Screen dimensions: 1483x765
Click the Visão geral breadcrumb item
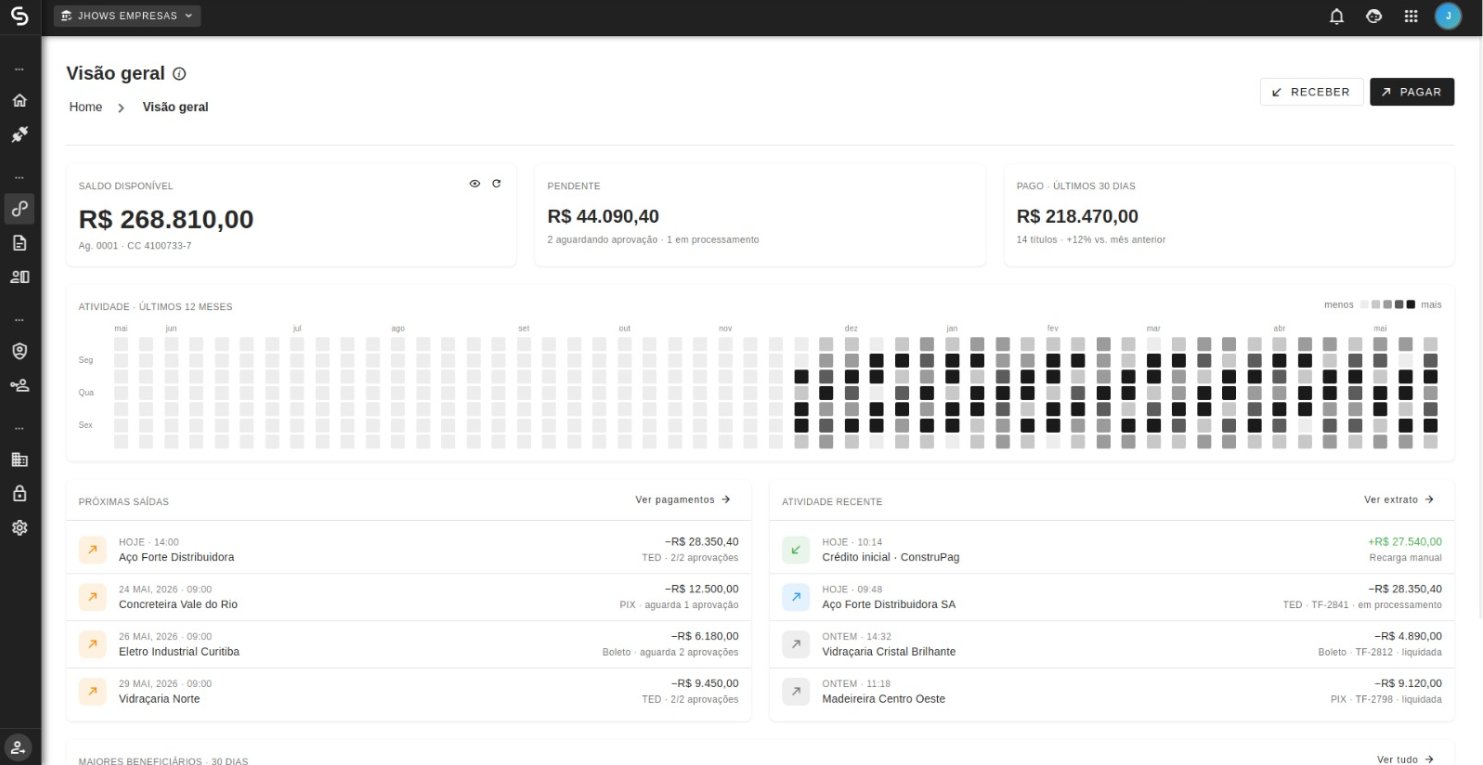tap(175, 107)
